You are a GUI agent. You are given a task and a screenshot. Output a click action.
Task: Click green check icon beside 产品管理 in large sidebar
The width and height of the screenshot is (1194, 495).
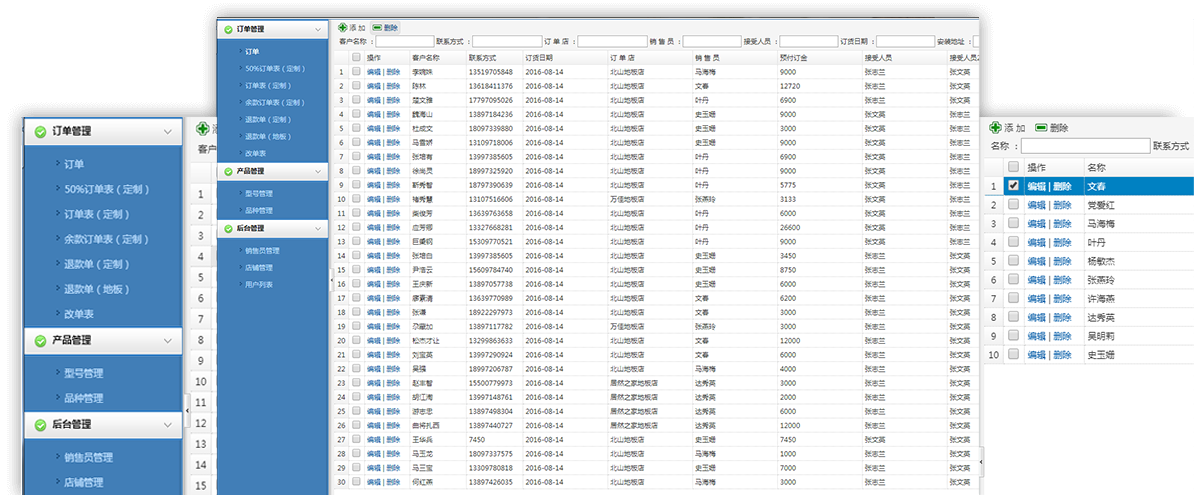click(39, 341)
